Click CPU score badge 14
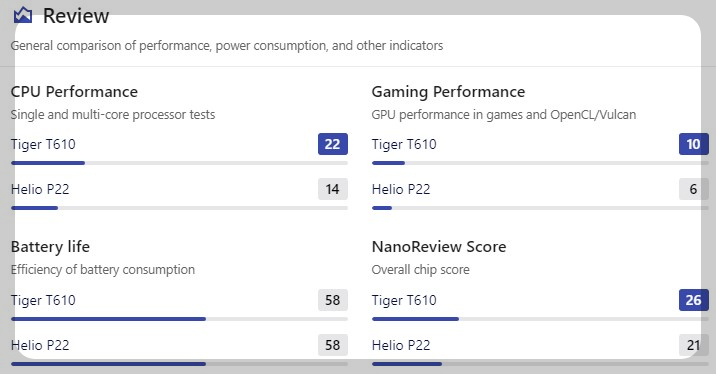This screenshot has width=716, height=374. click(333, 189)
